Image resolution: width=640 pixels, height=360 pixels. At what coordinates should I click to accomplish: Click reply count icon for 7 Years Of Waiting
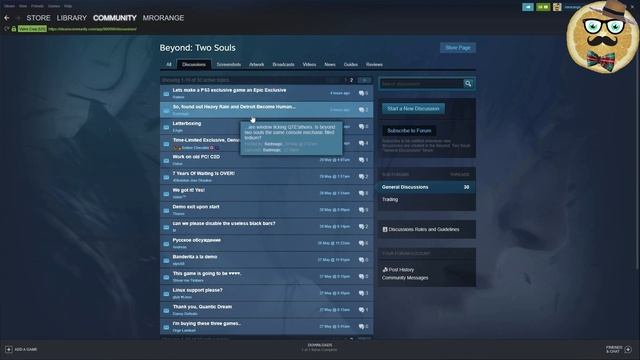tap(361, 177)
